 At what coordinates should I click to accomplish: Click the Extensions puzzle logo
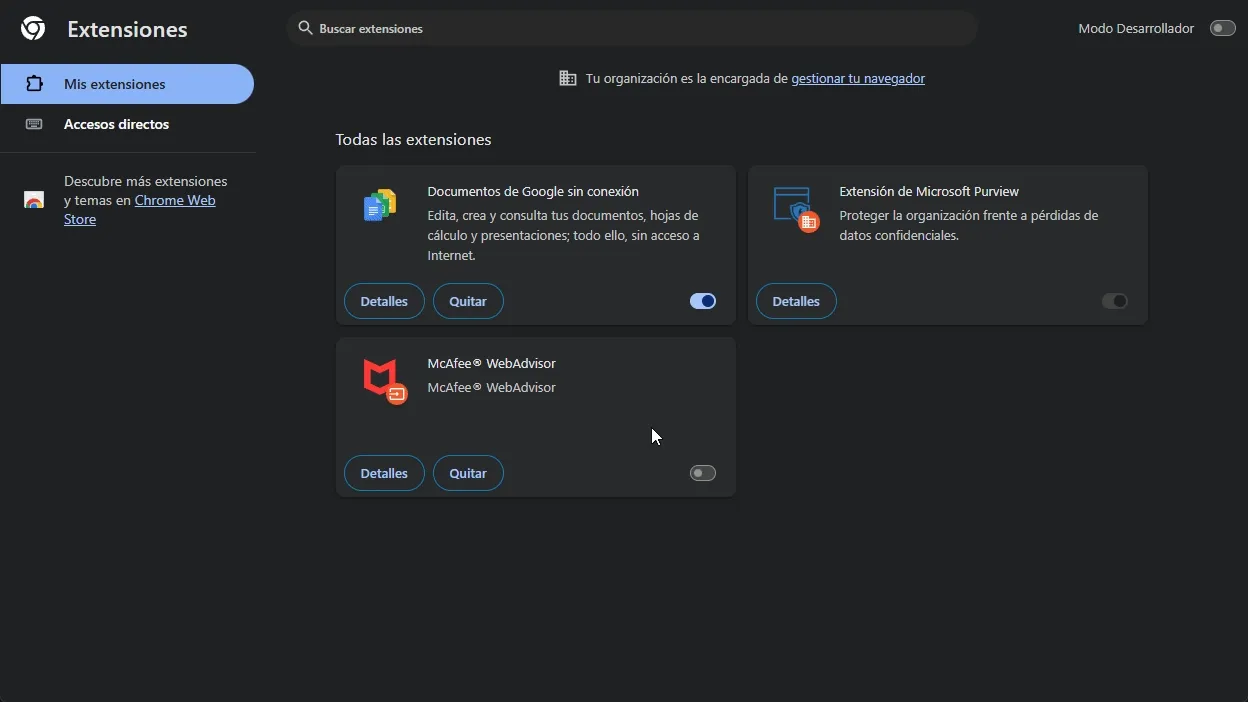pyautogui.click(x=32, y=28)
